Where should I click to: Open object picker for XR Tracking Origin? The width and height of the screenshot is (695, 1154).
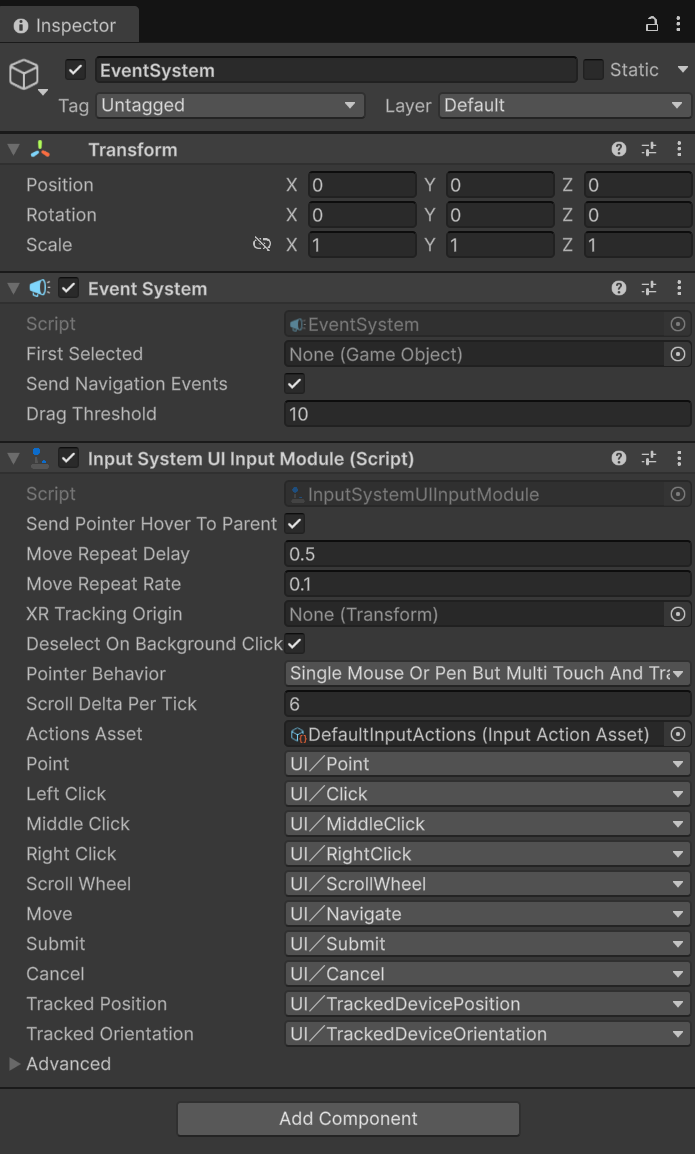[678, 614]
